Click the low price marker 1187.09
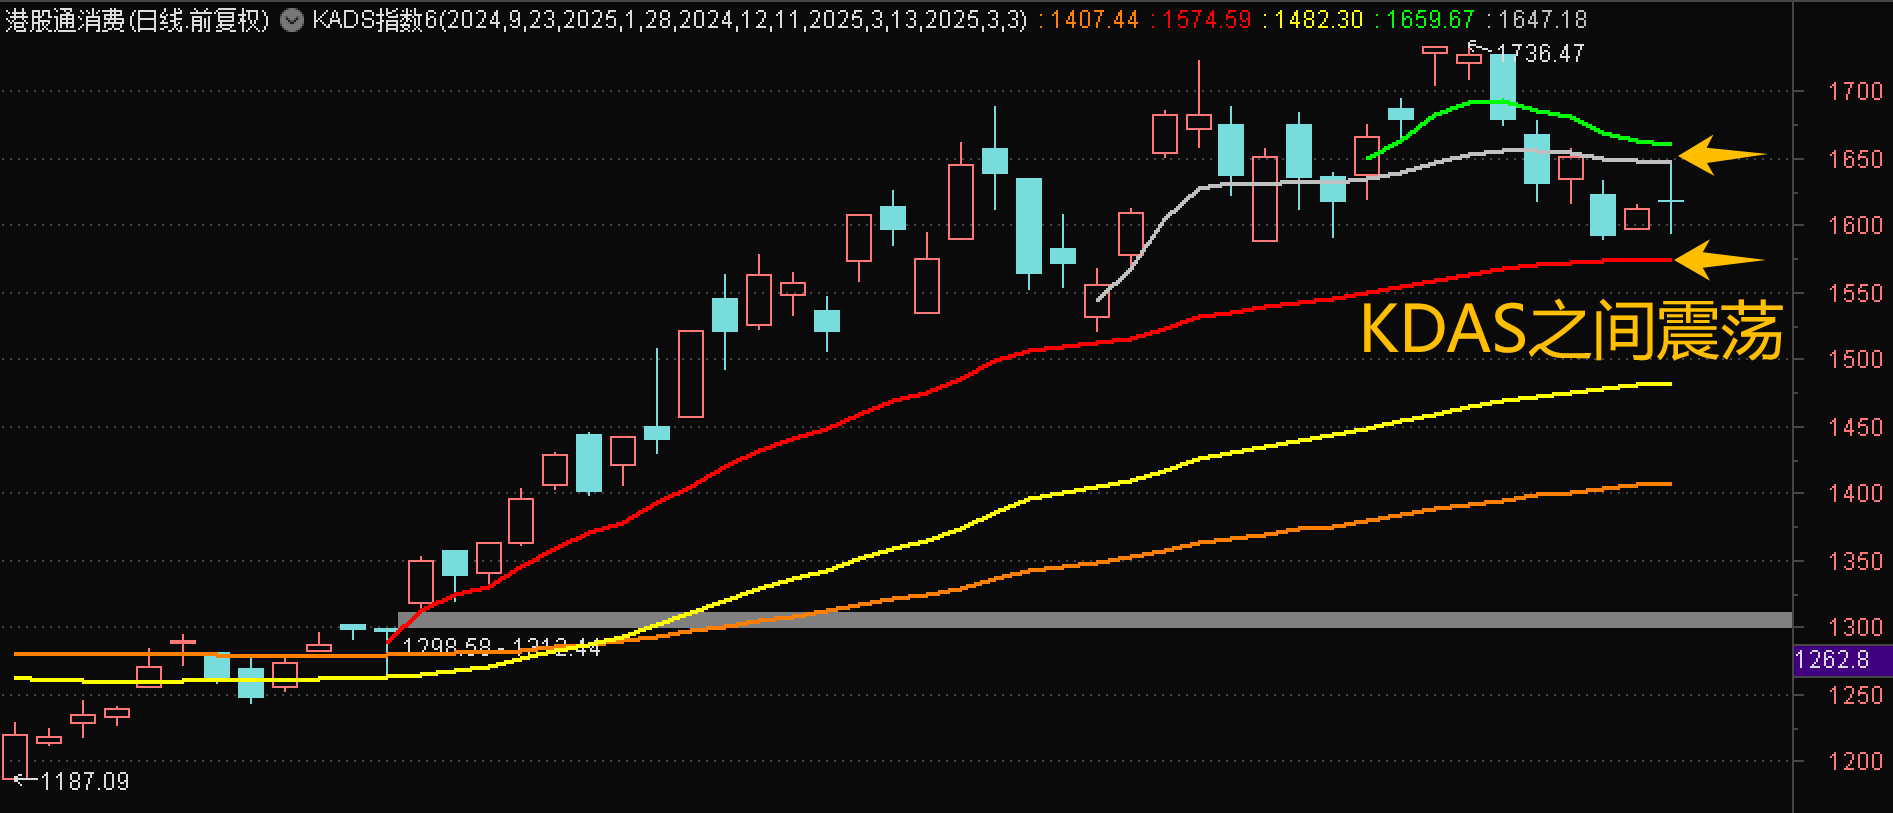1893x813 pixels. click(85, 782)
